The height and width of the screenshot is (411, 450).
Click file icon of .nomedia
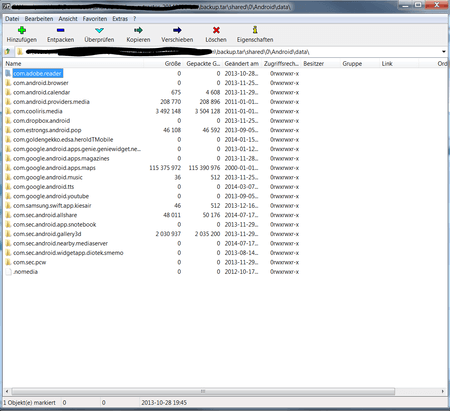(8, 272)
